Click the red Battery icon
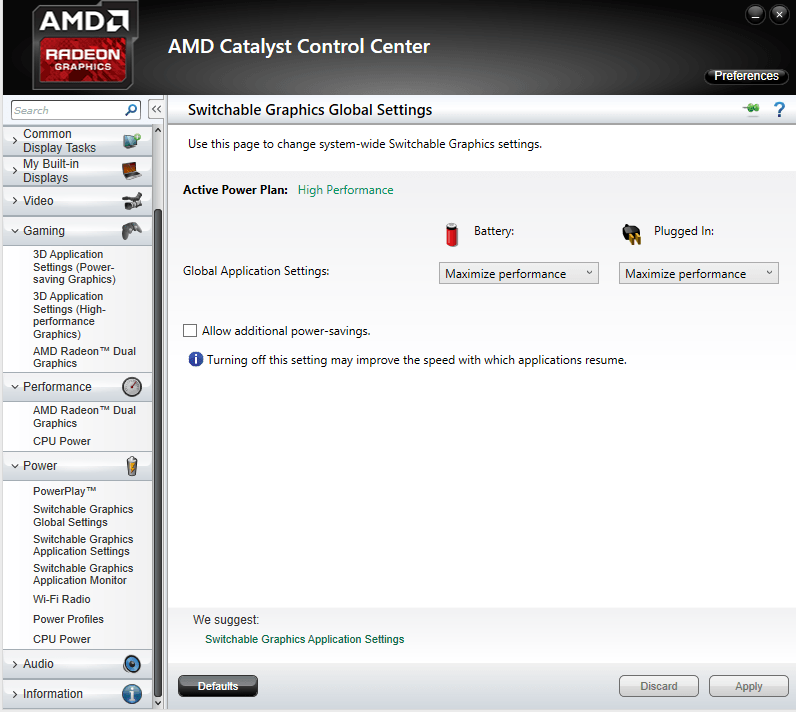 (x=452, y=234)
